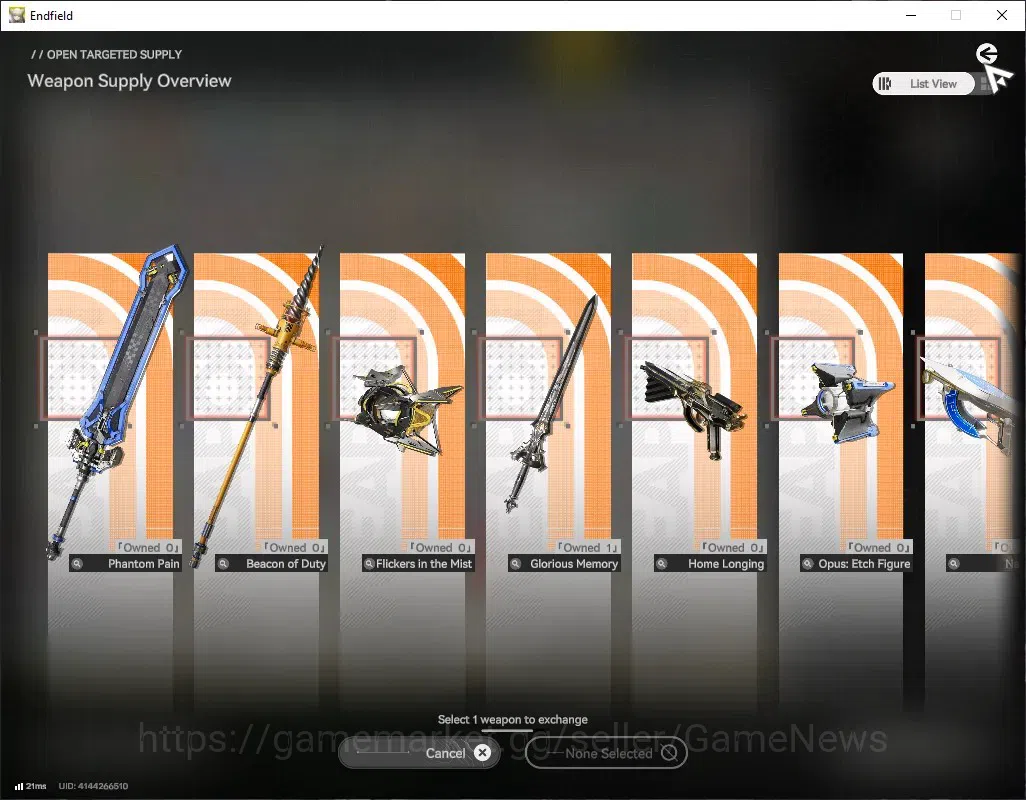The width and height of the screenshot is (1026, 800).
Task: Toggle the grid view icon beside List View
Action: [x=985, y=84]
